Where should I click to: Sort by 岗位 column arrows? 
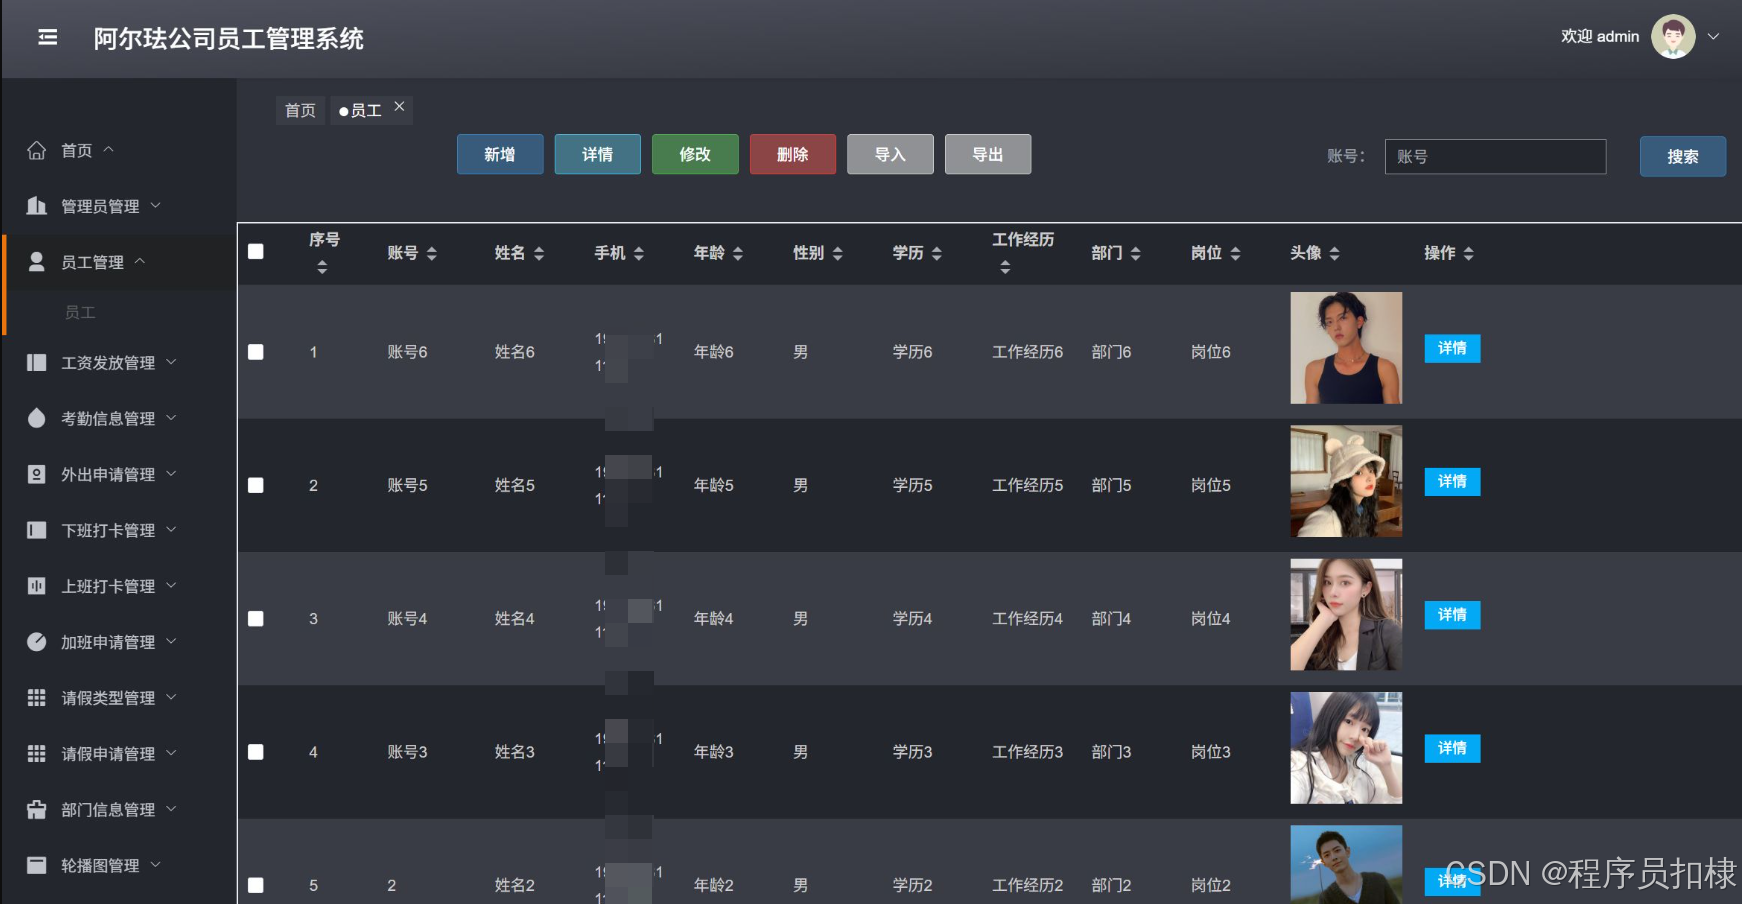coord(1236,253)
